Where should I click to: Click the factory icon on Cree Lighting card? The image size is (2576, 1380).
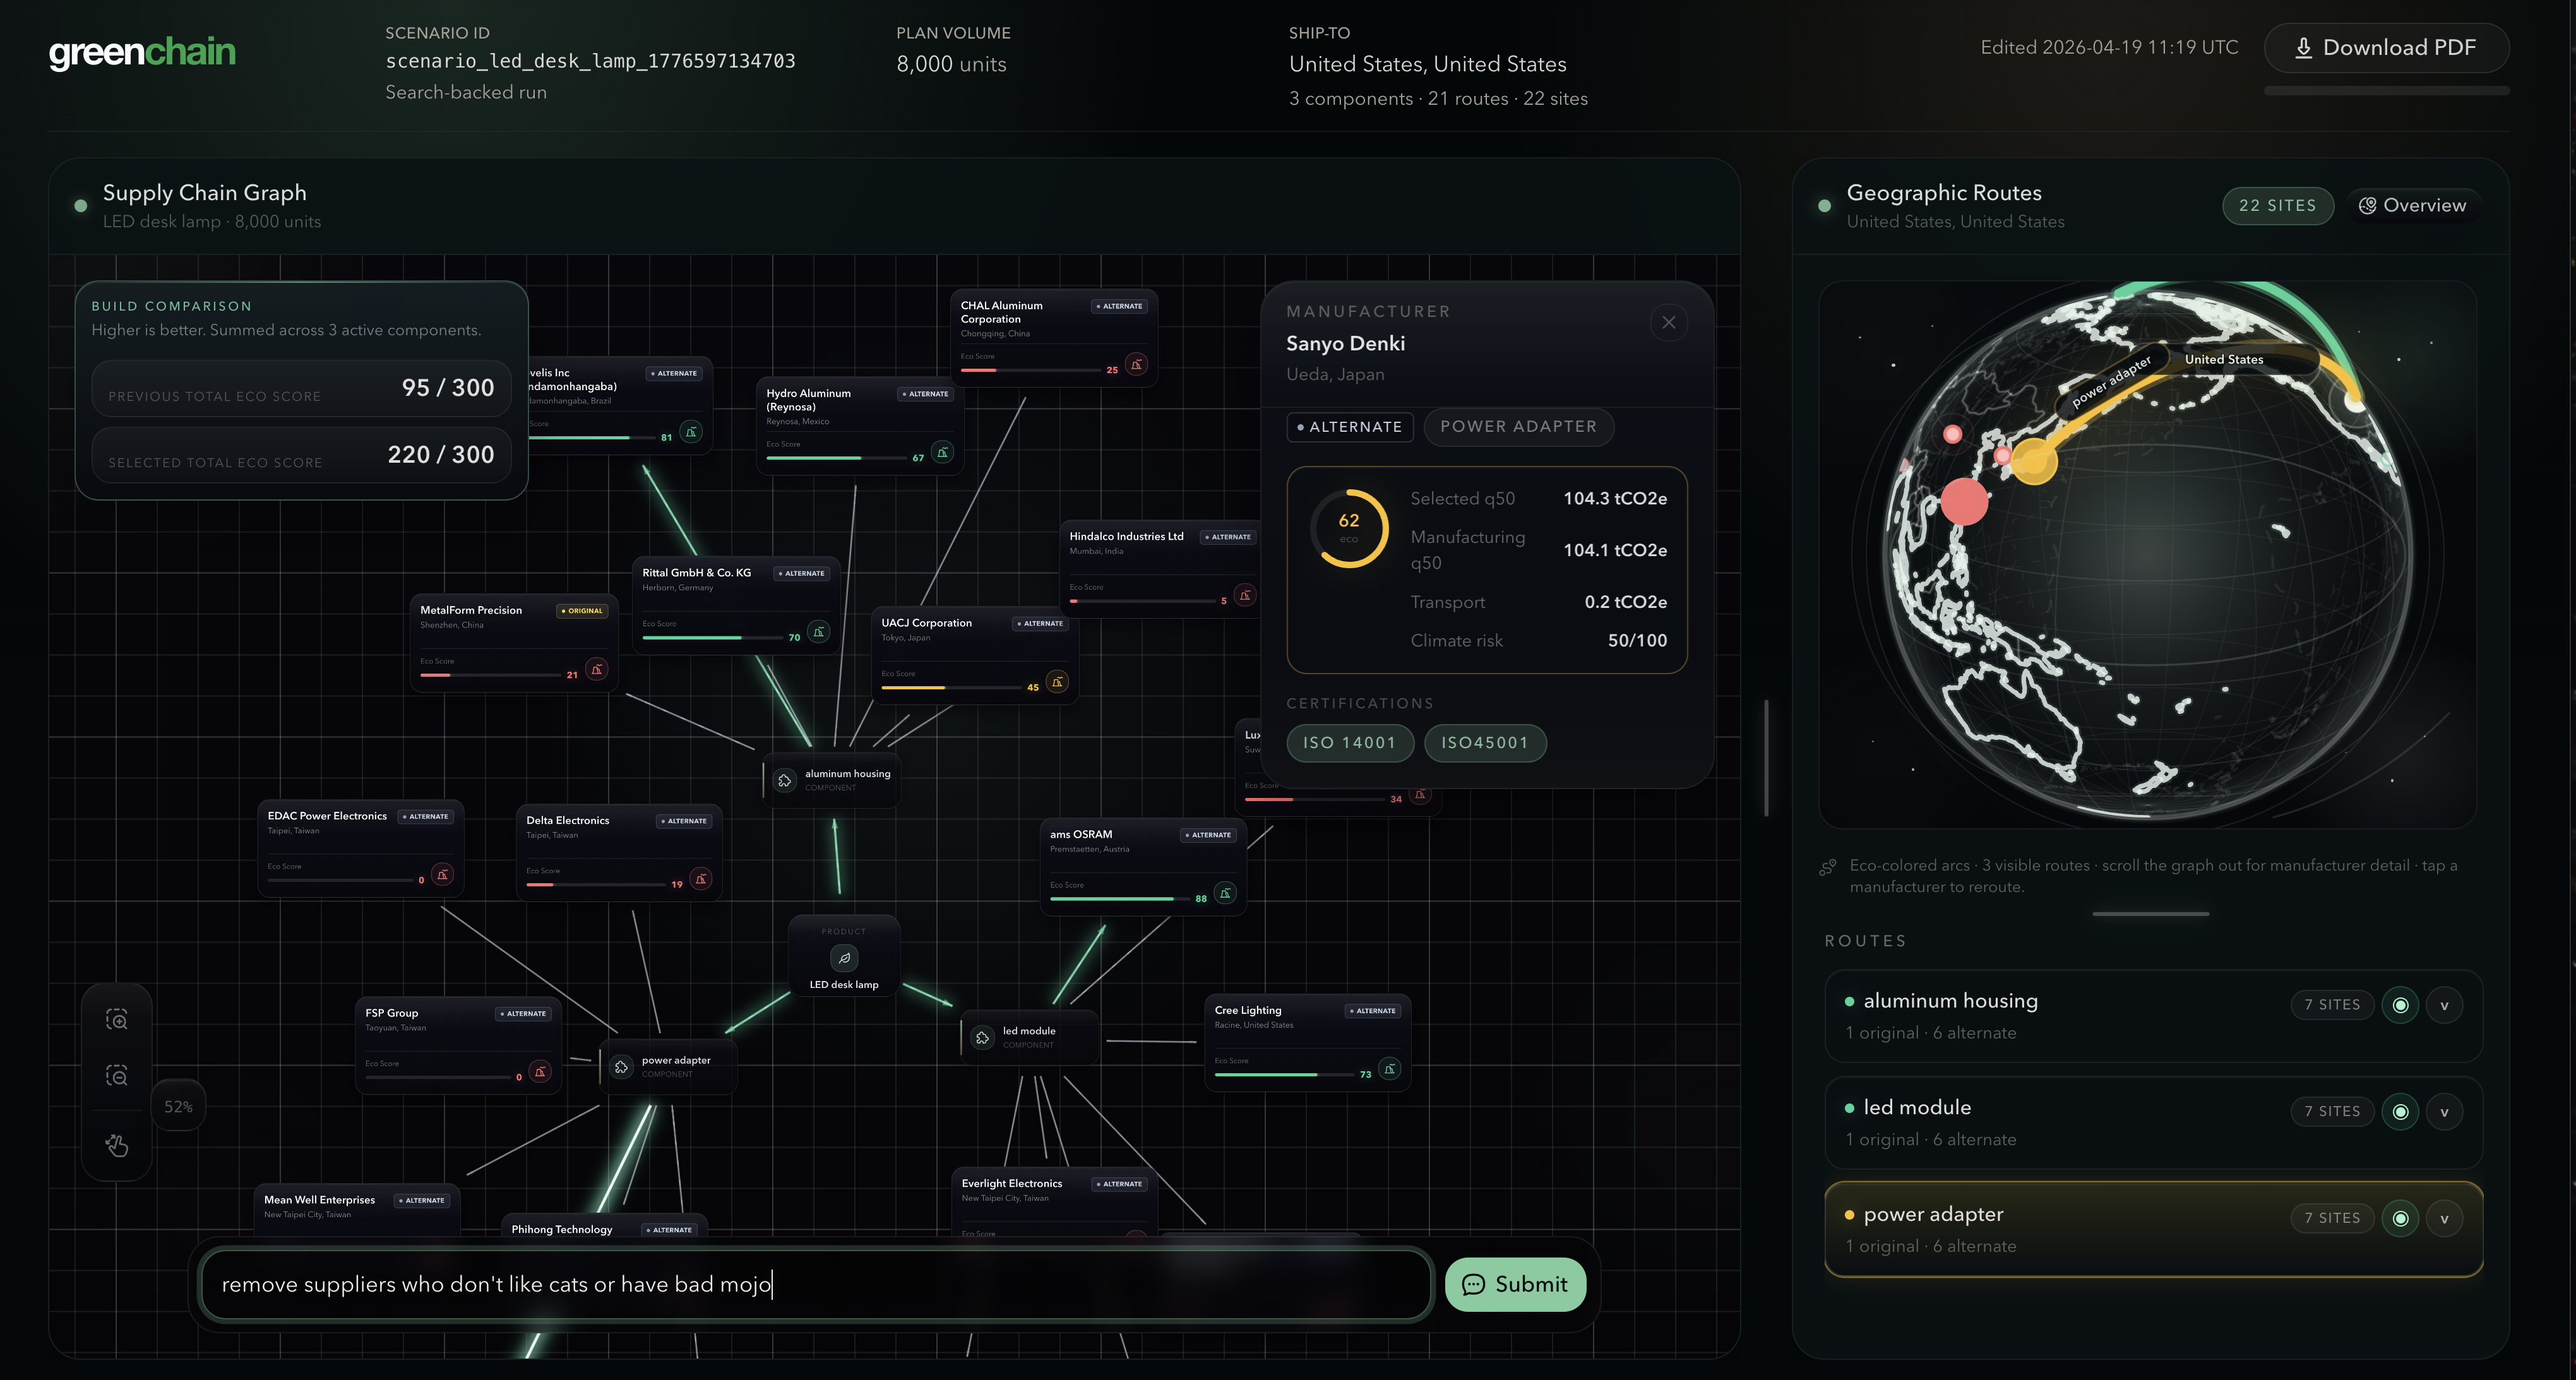point(1389,1069)
